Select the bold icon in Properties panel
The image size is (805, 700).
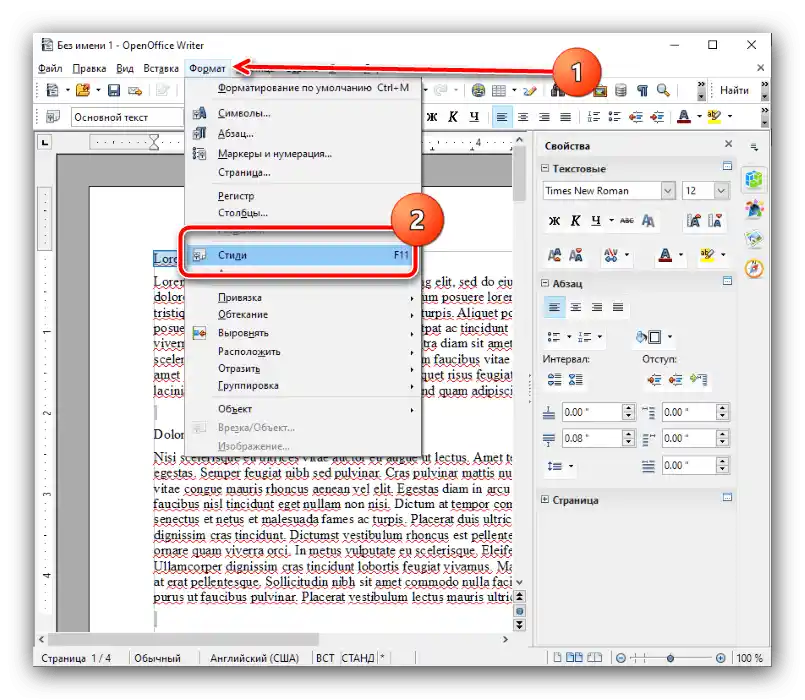(x=555, y=221)
